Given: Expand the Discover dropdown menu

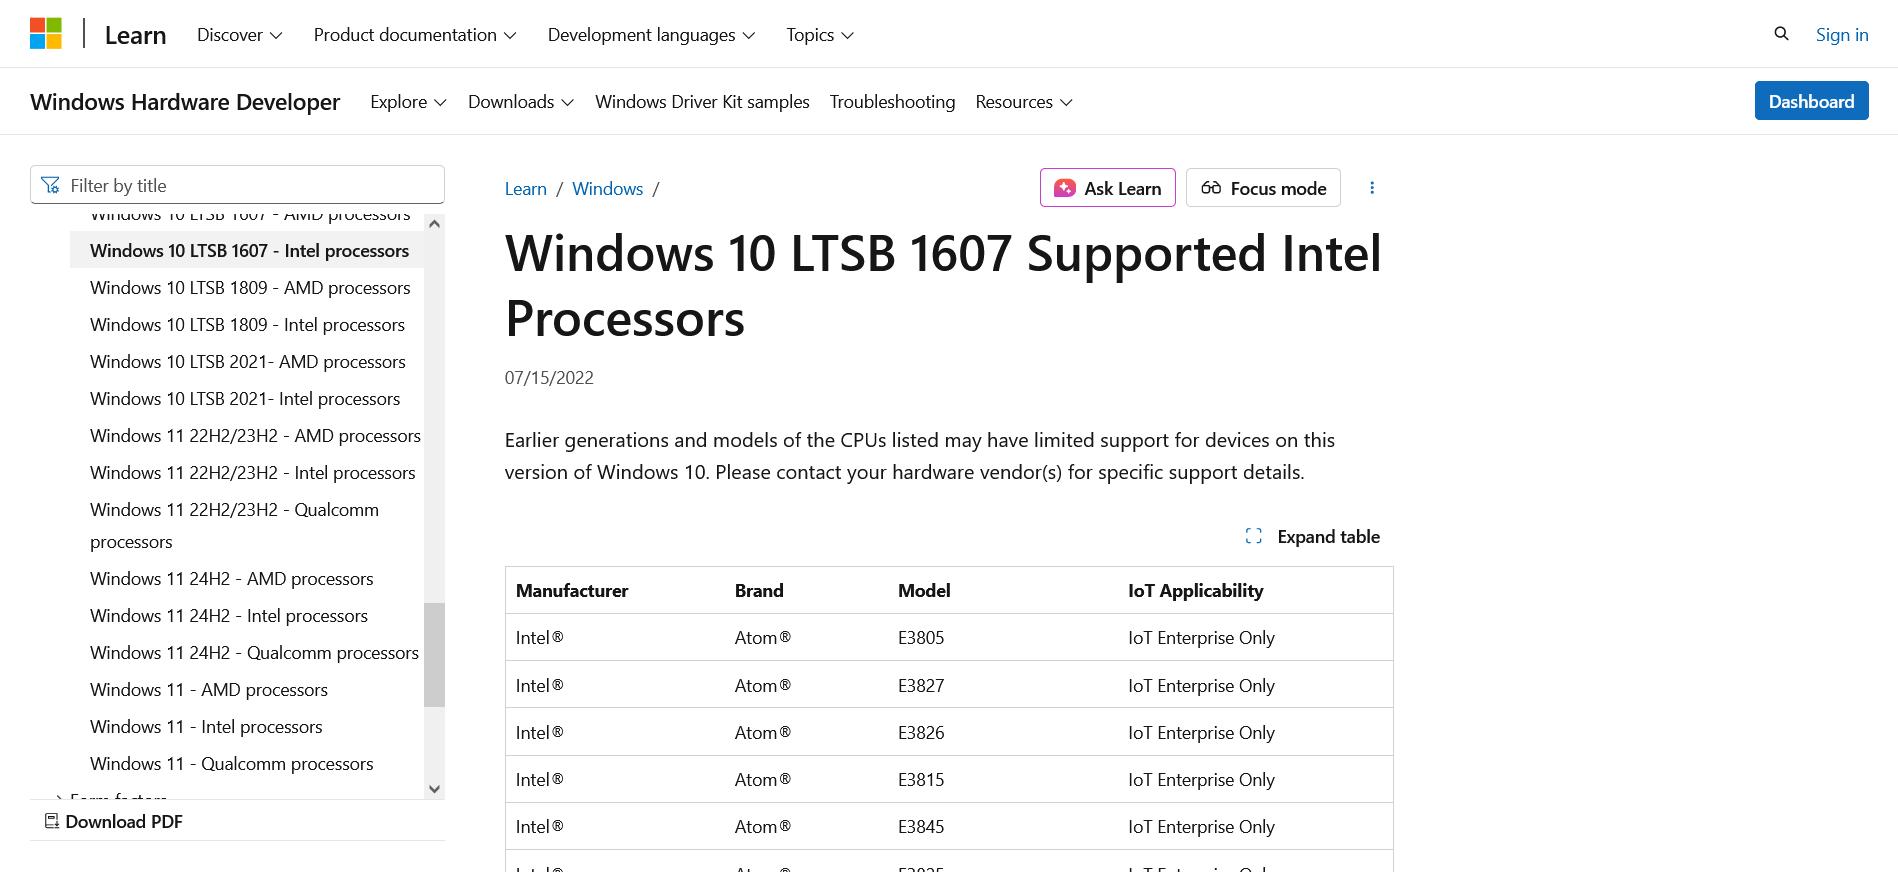Looking at the screenshot, I should [239, 35].
